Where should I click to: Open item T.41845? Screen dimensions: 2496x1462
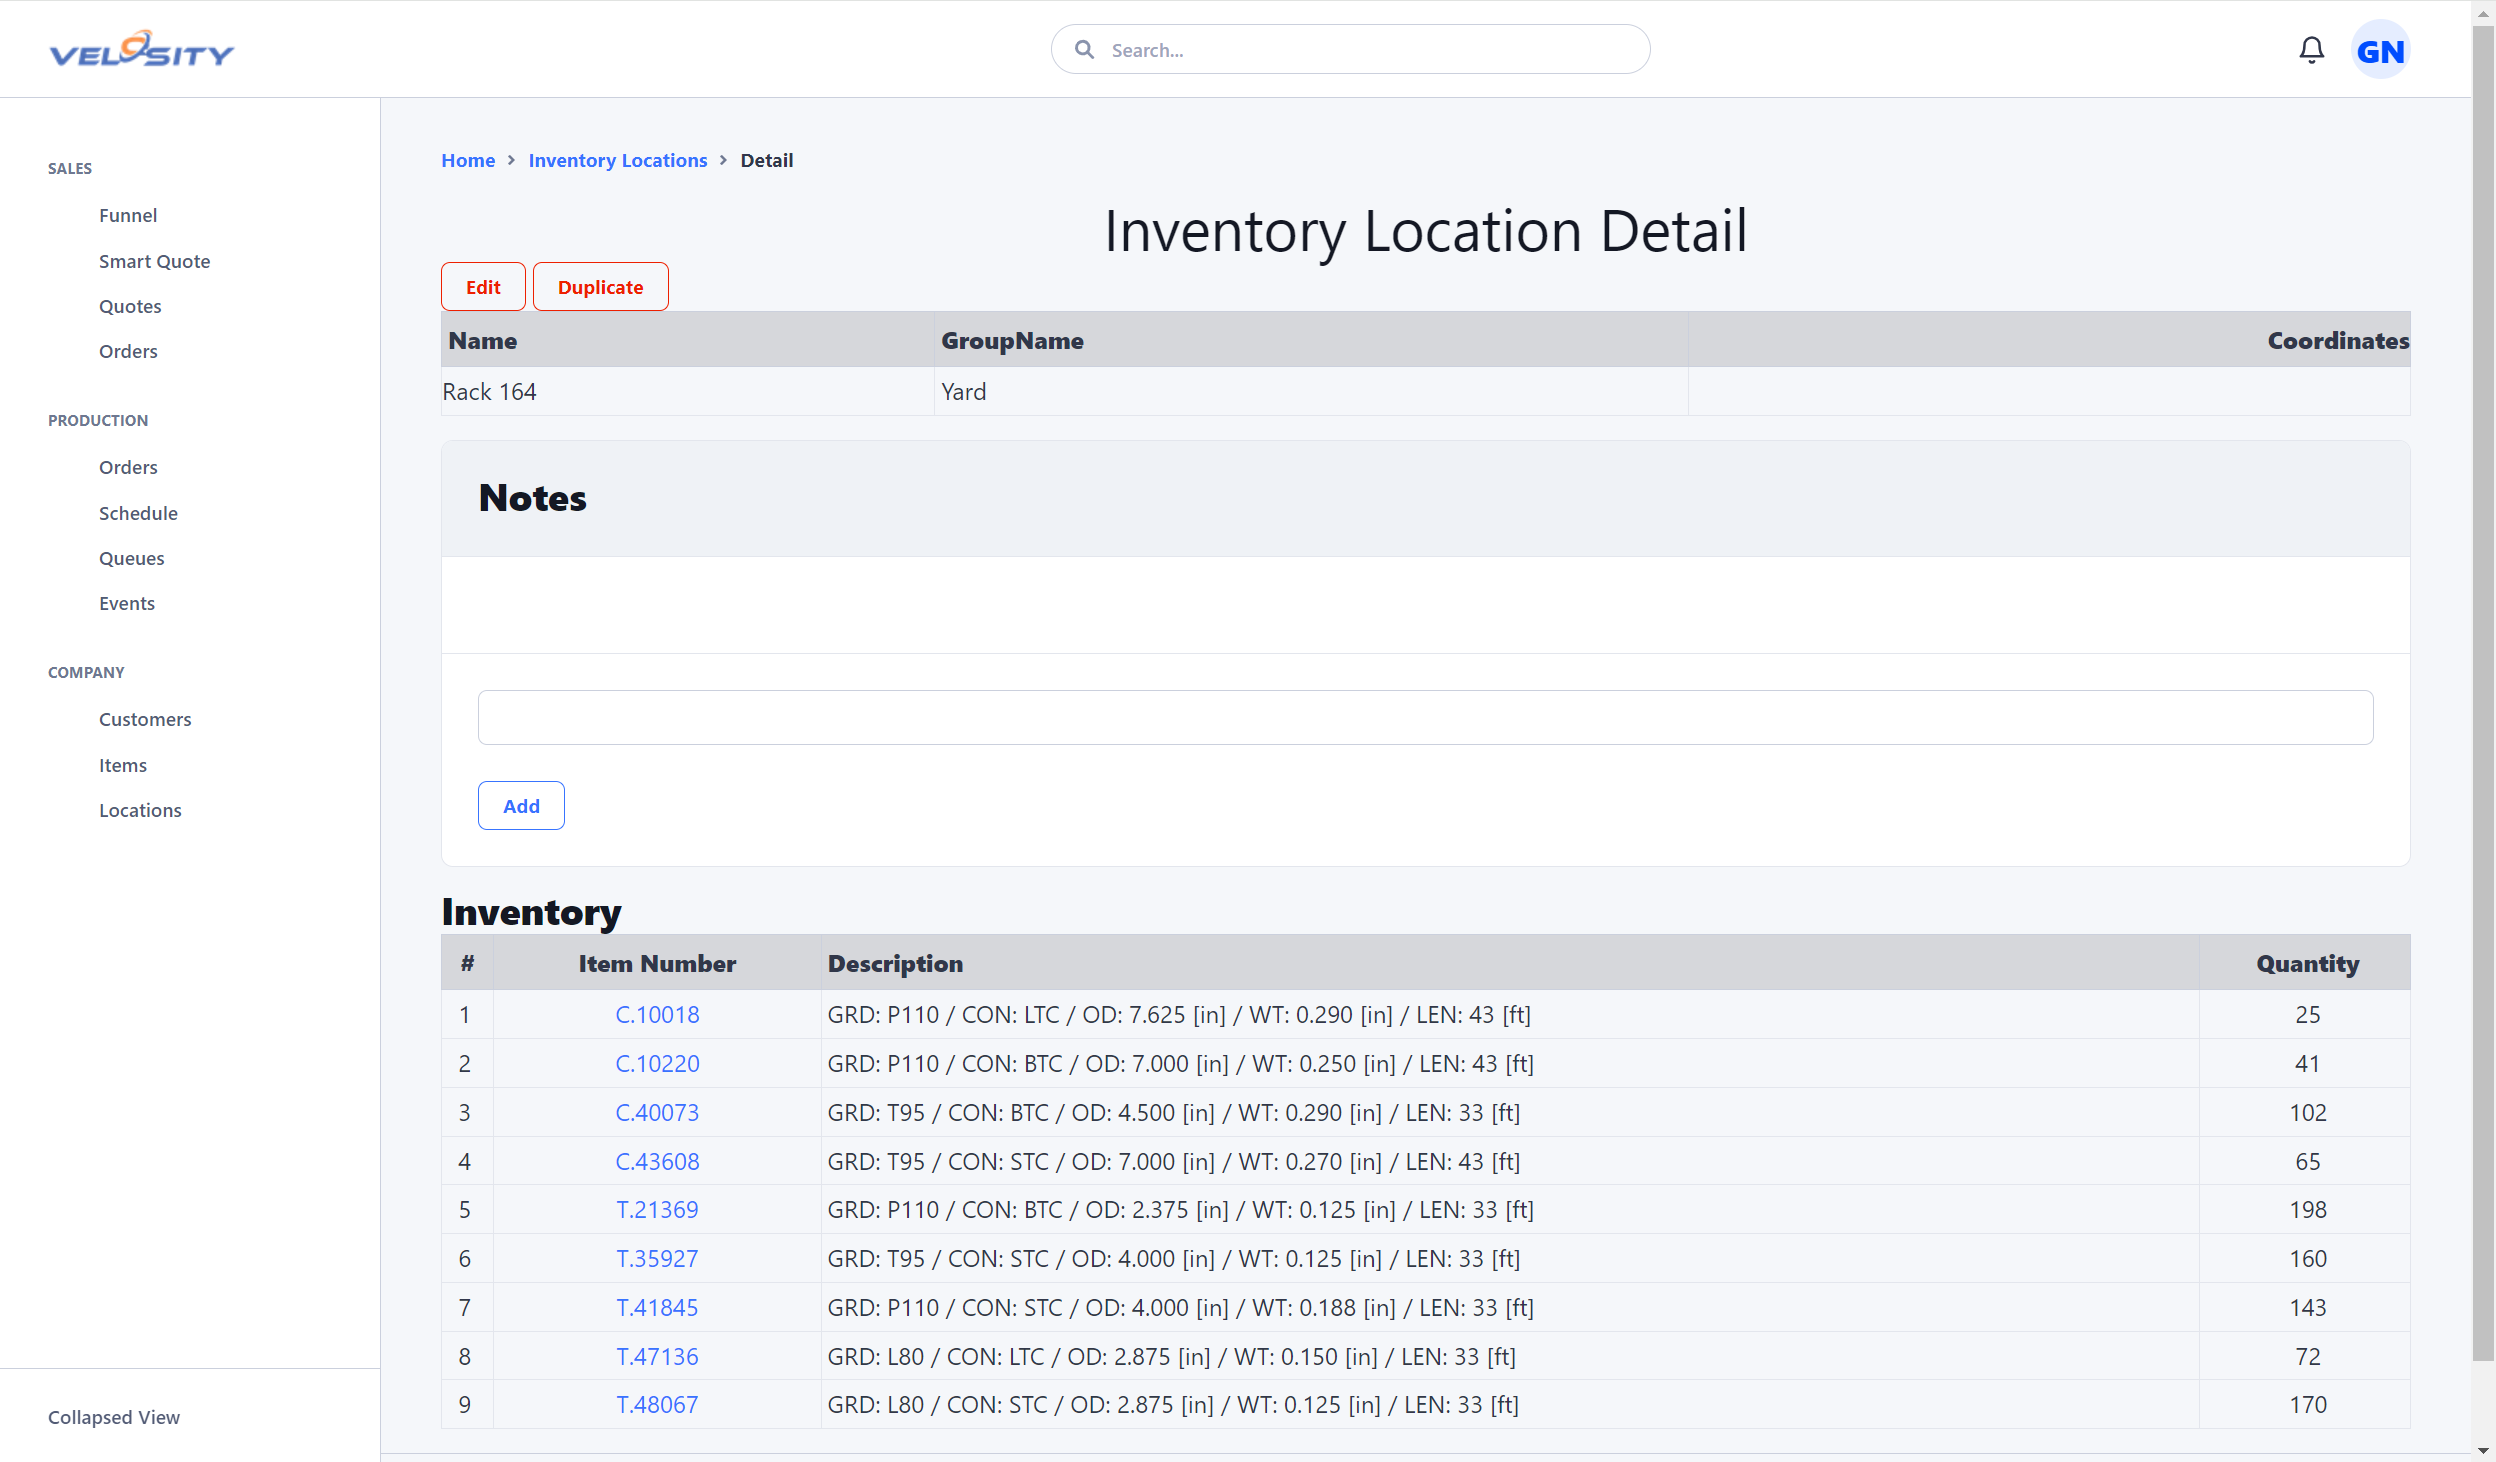point(657,1308)
